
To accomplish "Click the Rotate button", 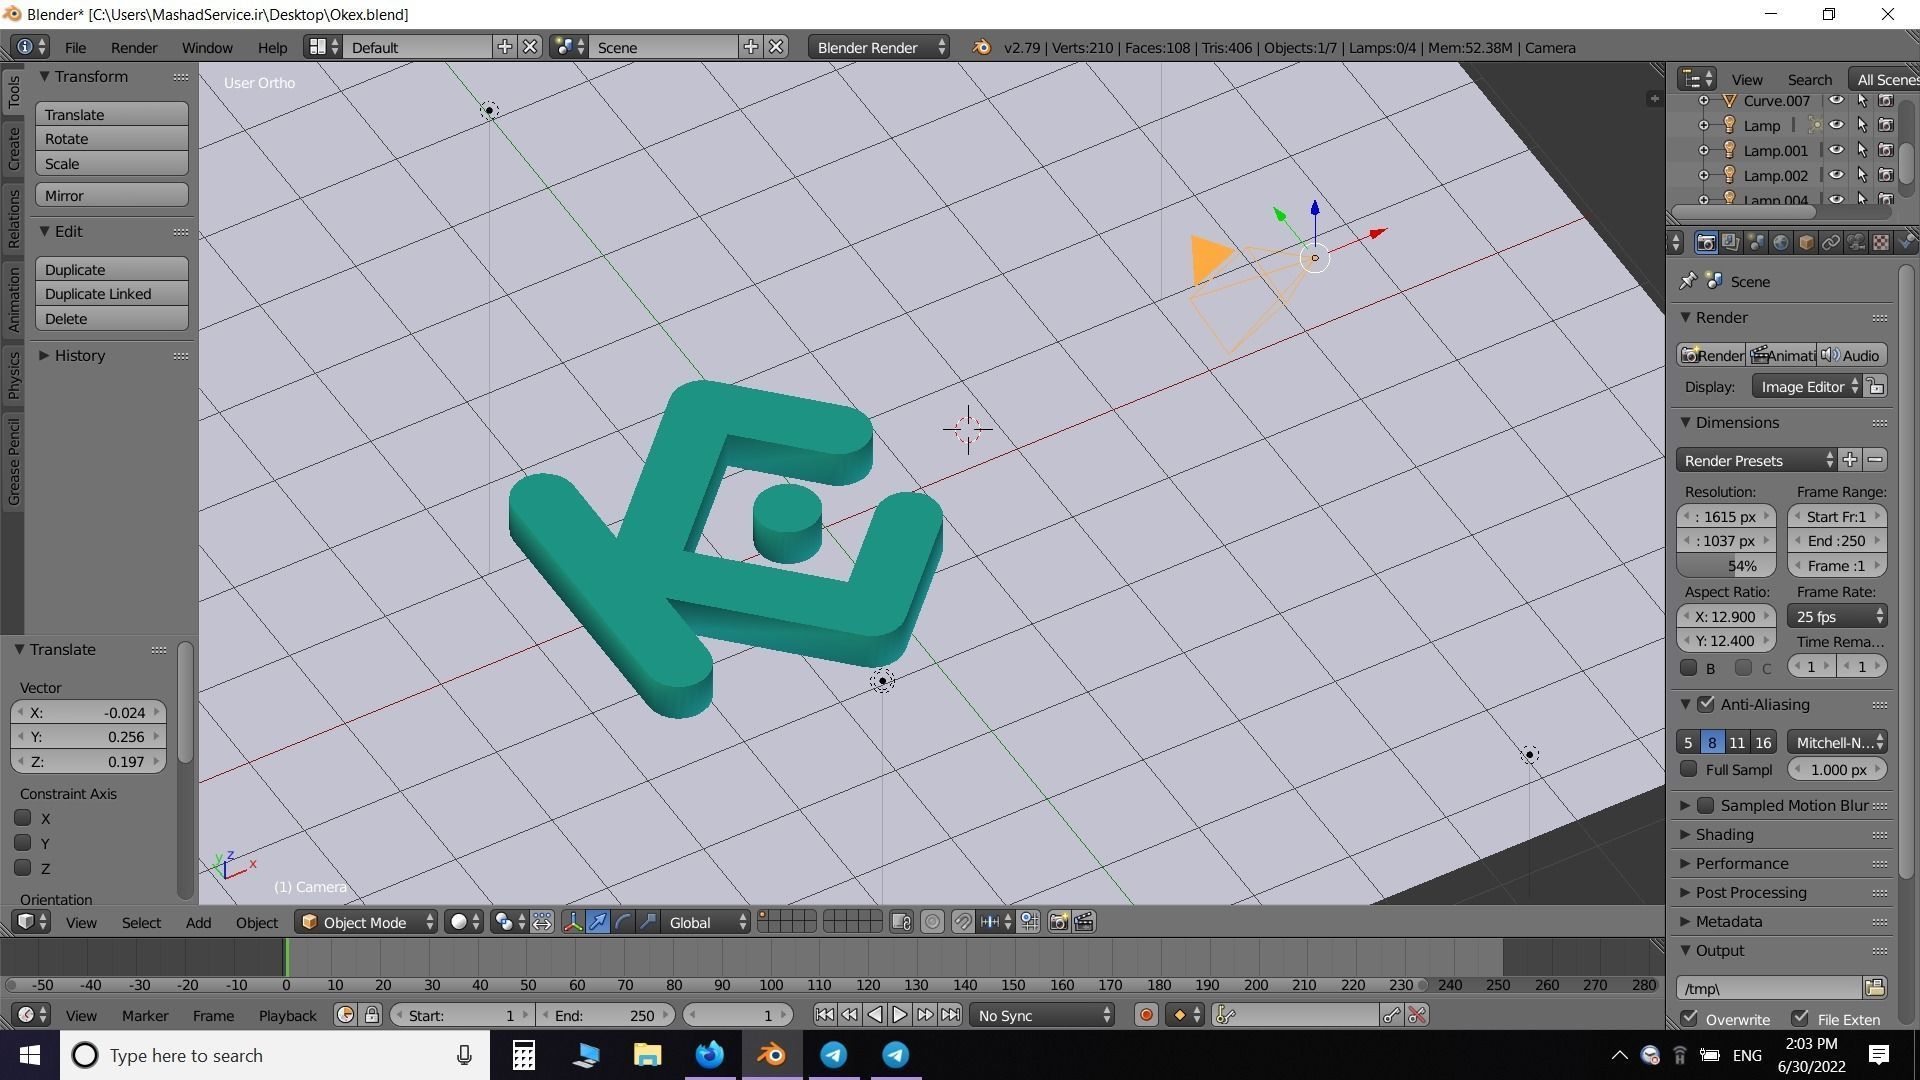I will click(x=112, y=139).
